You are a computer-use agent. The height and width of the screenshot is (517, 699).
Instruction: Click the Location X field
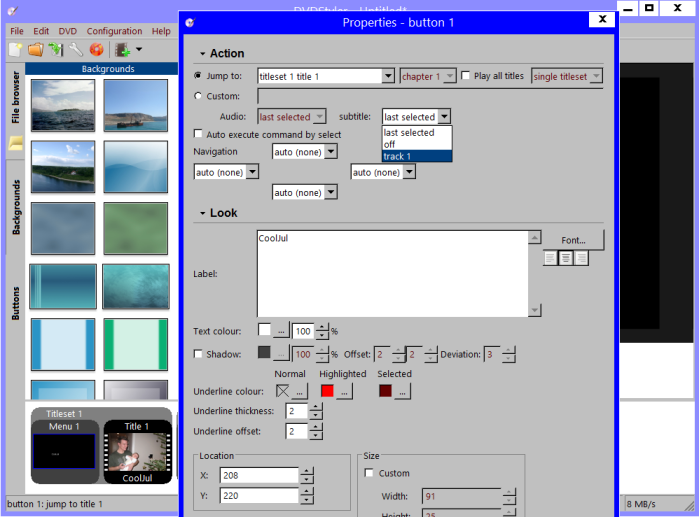[259, 475]
